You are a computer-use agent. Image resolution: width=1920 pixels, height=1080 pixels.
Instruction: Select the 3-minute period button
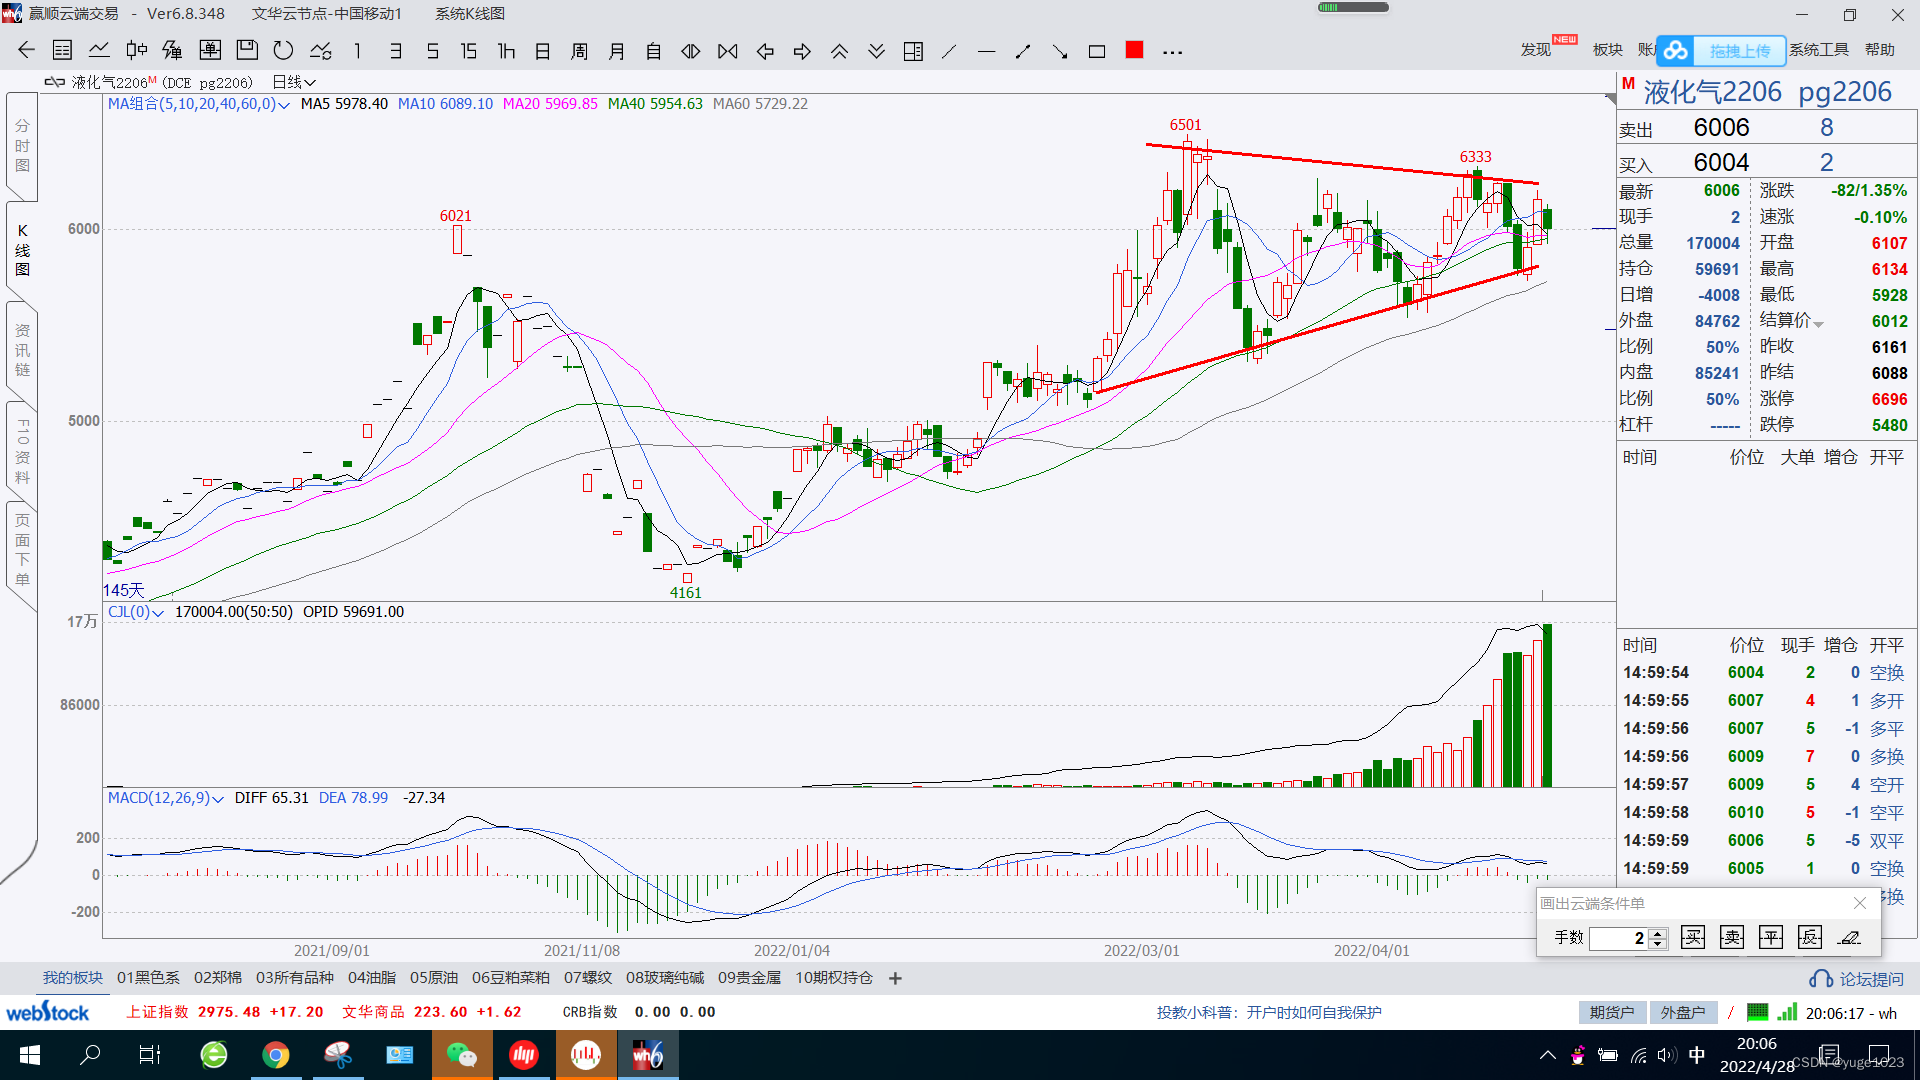tap(396, 50)
